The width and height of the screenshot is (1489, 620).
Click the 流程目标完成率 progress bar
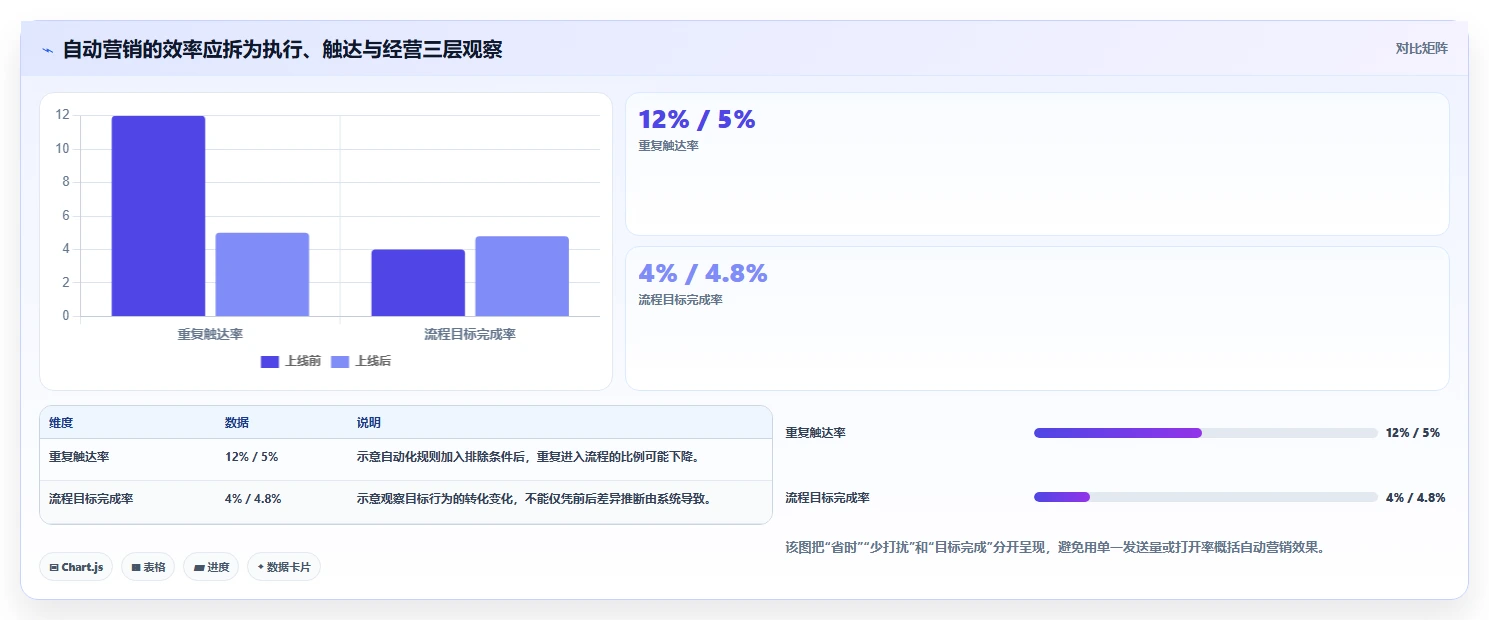(x=1206, y=497)
